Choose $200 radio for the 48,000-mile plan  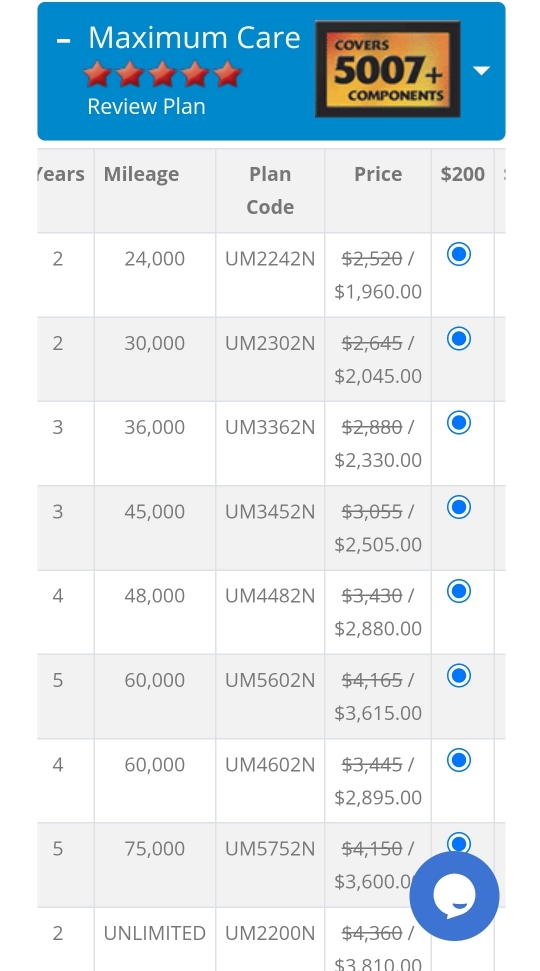point(459,591)
